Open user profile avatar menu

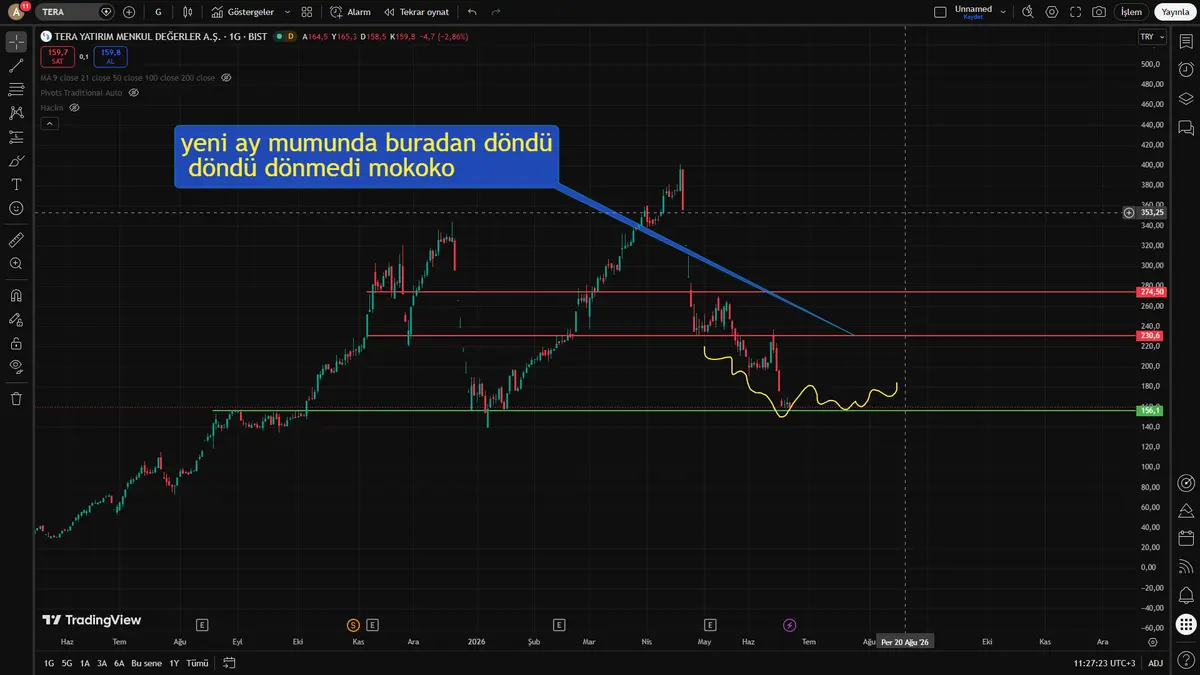[x=16, y=12]
